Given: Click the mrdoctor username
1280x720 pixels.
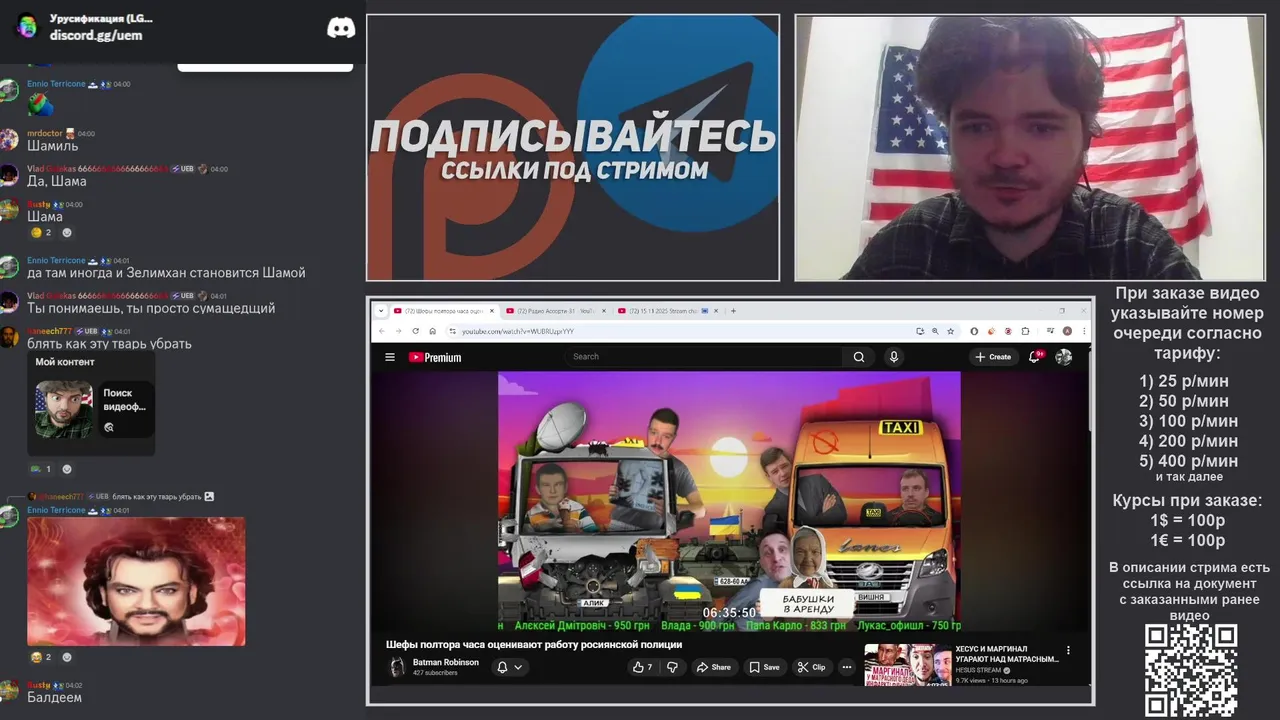Looking at the screenshot, I should pos(44,133).
